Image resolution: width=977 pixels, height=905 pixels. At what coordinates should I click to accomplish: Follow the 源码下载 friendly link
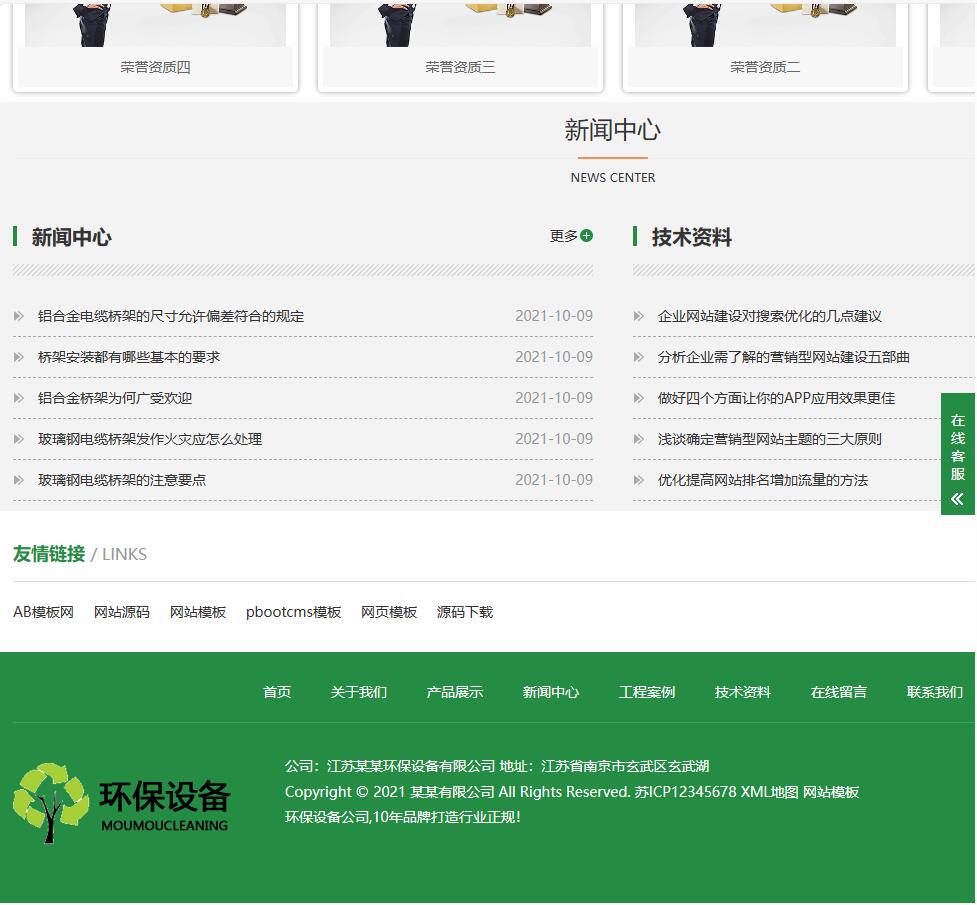tap(465, 612)
